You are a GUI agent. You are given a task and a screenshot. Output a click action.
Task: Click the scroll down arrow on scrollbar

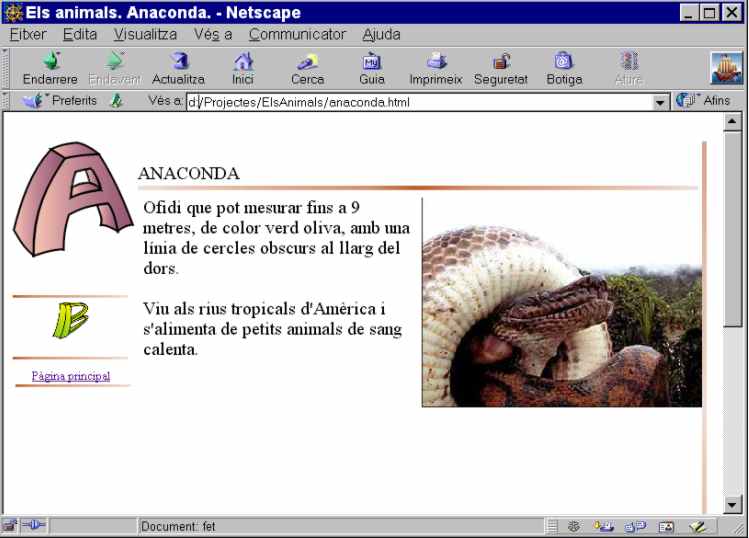click(733, 505)
